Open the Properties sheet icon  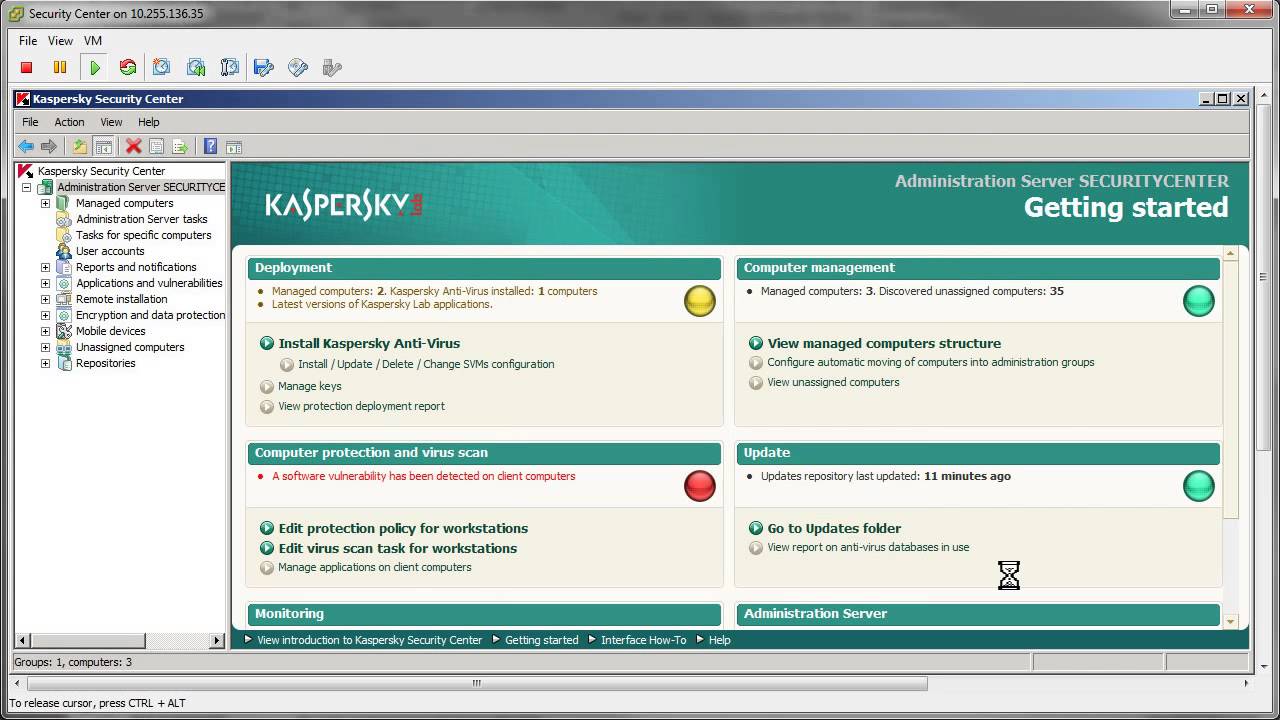click(156, 147)
